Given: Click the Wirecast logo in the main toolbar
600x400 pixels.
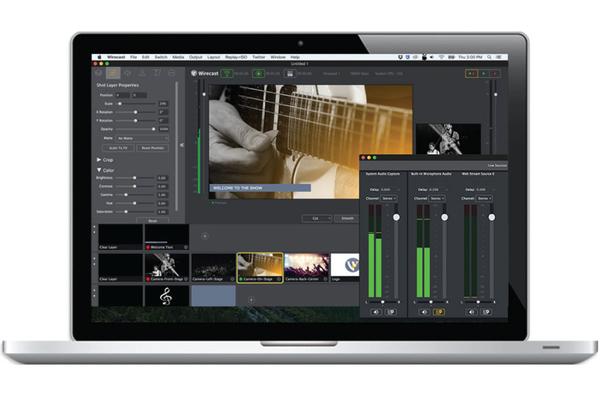Looking at the screenshot, I should (205, 73).
